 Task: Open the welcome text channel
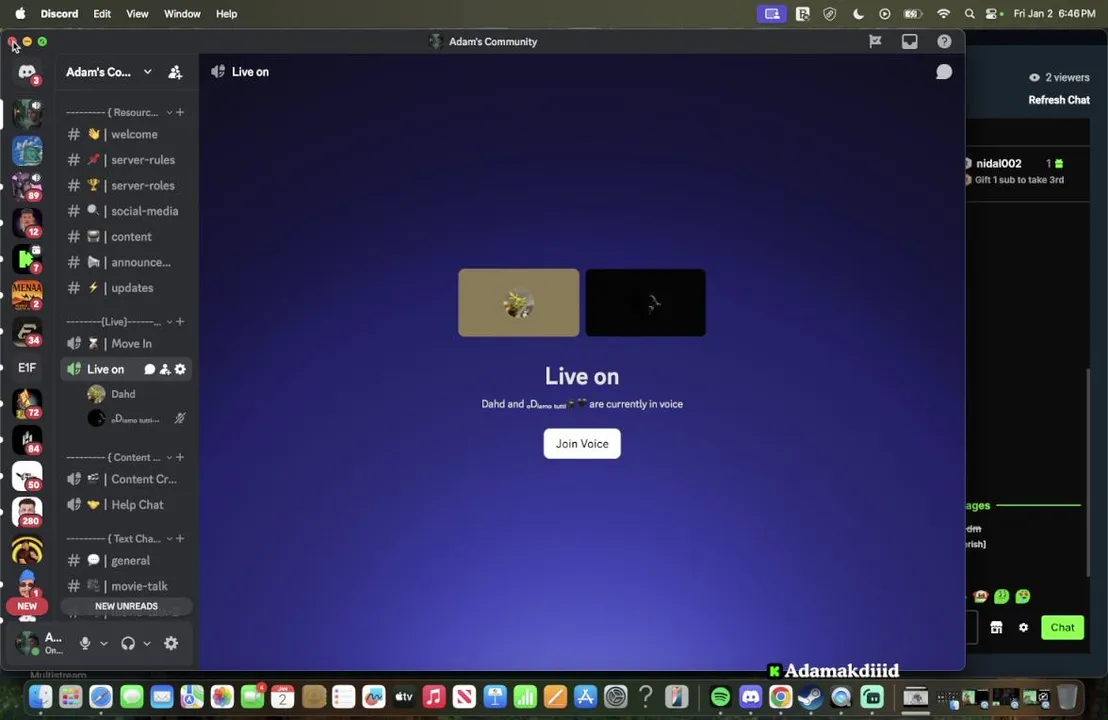pos(124,134)
